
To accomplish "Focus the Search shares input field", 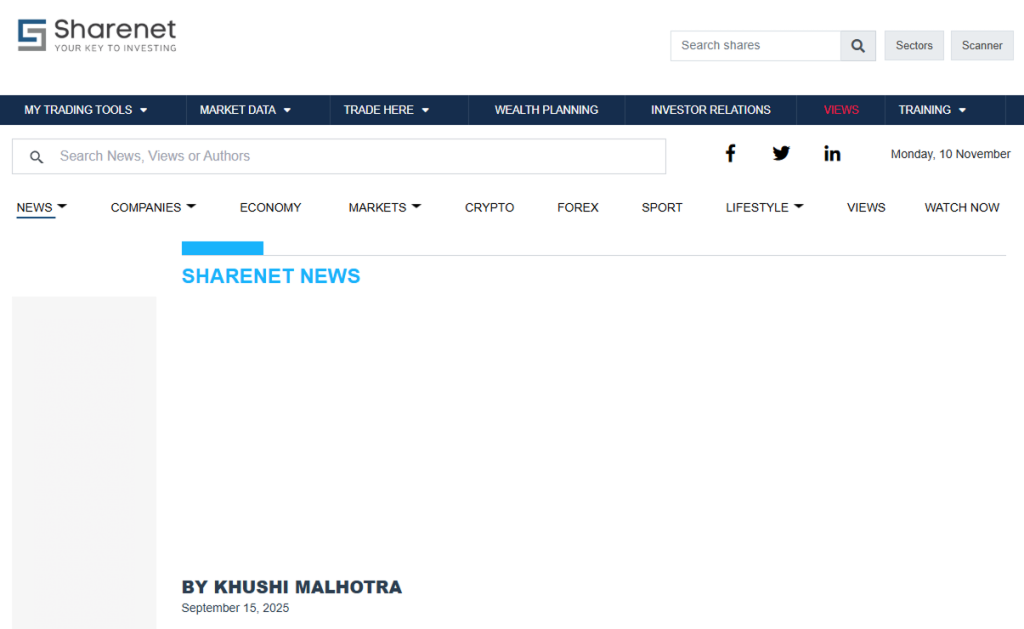I will (755, 46).
